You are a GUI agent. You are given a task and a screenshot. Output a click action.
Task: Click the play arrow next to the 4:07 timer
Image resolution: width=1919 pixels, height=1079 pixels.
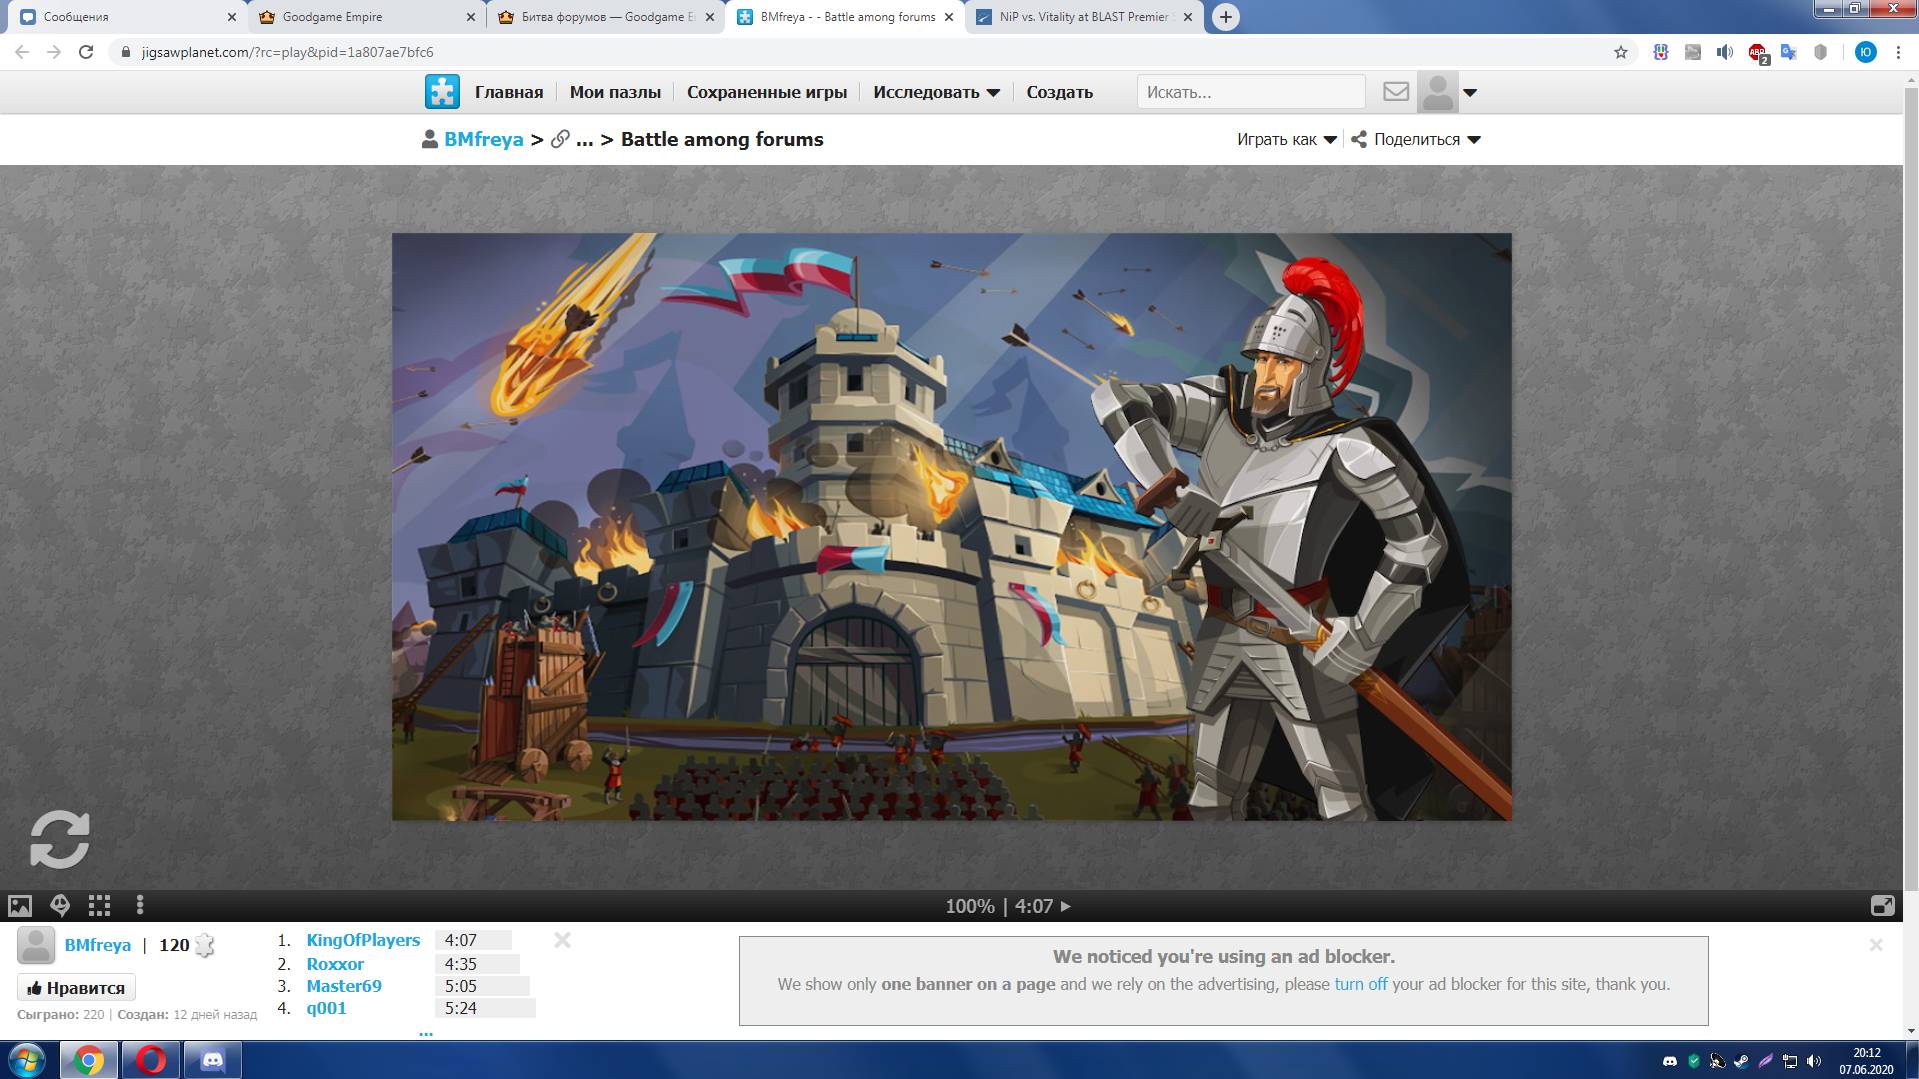(1066, 906)
